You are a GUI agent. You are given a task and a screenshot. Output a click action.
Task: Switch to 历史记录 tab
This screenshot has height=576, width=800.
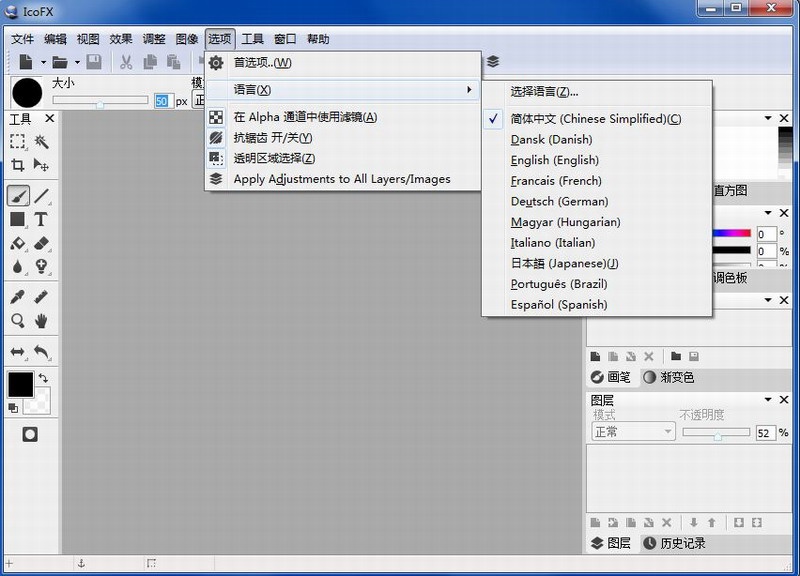point(674,543)
